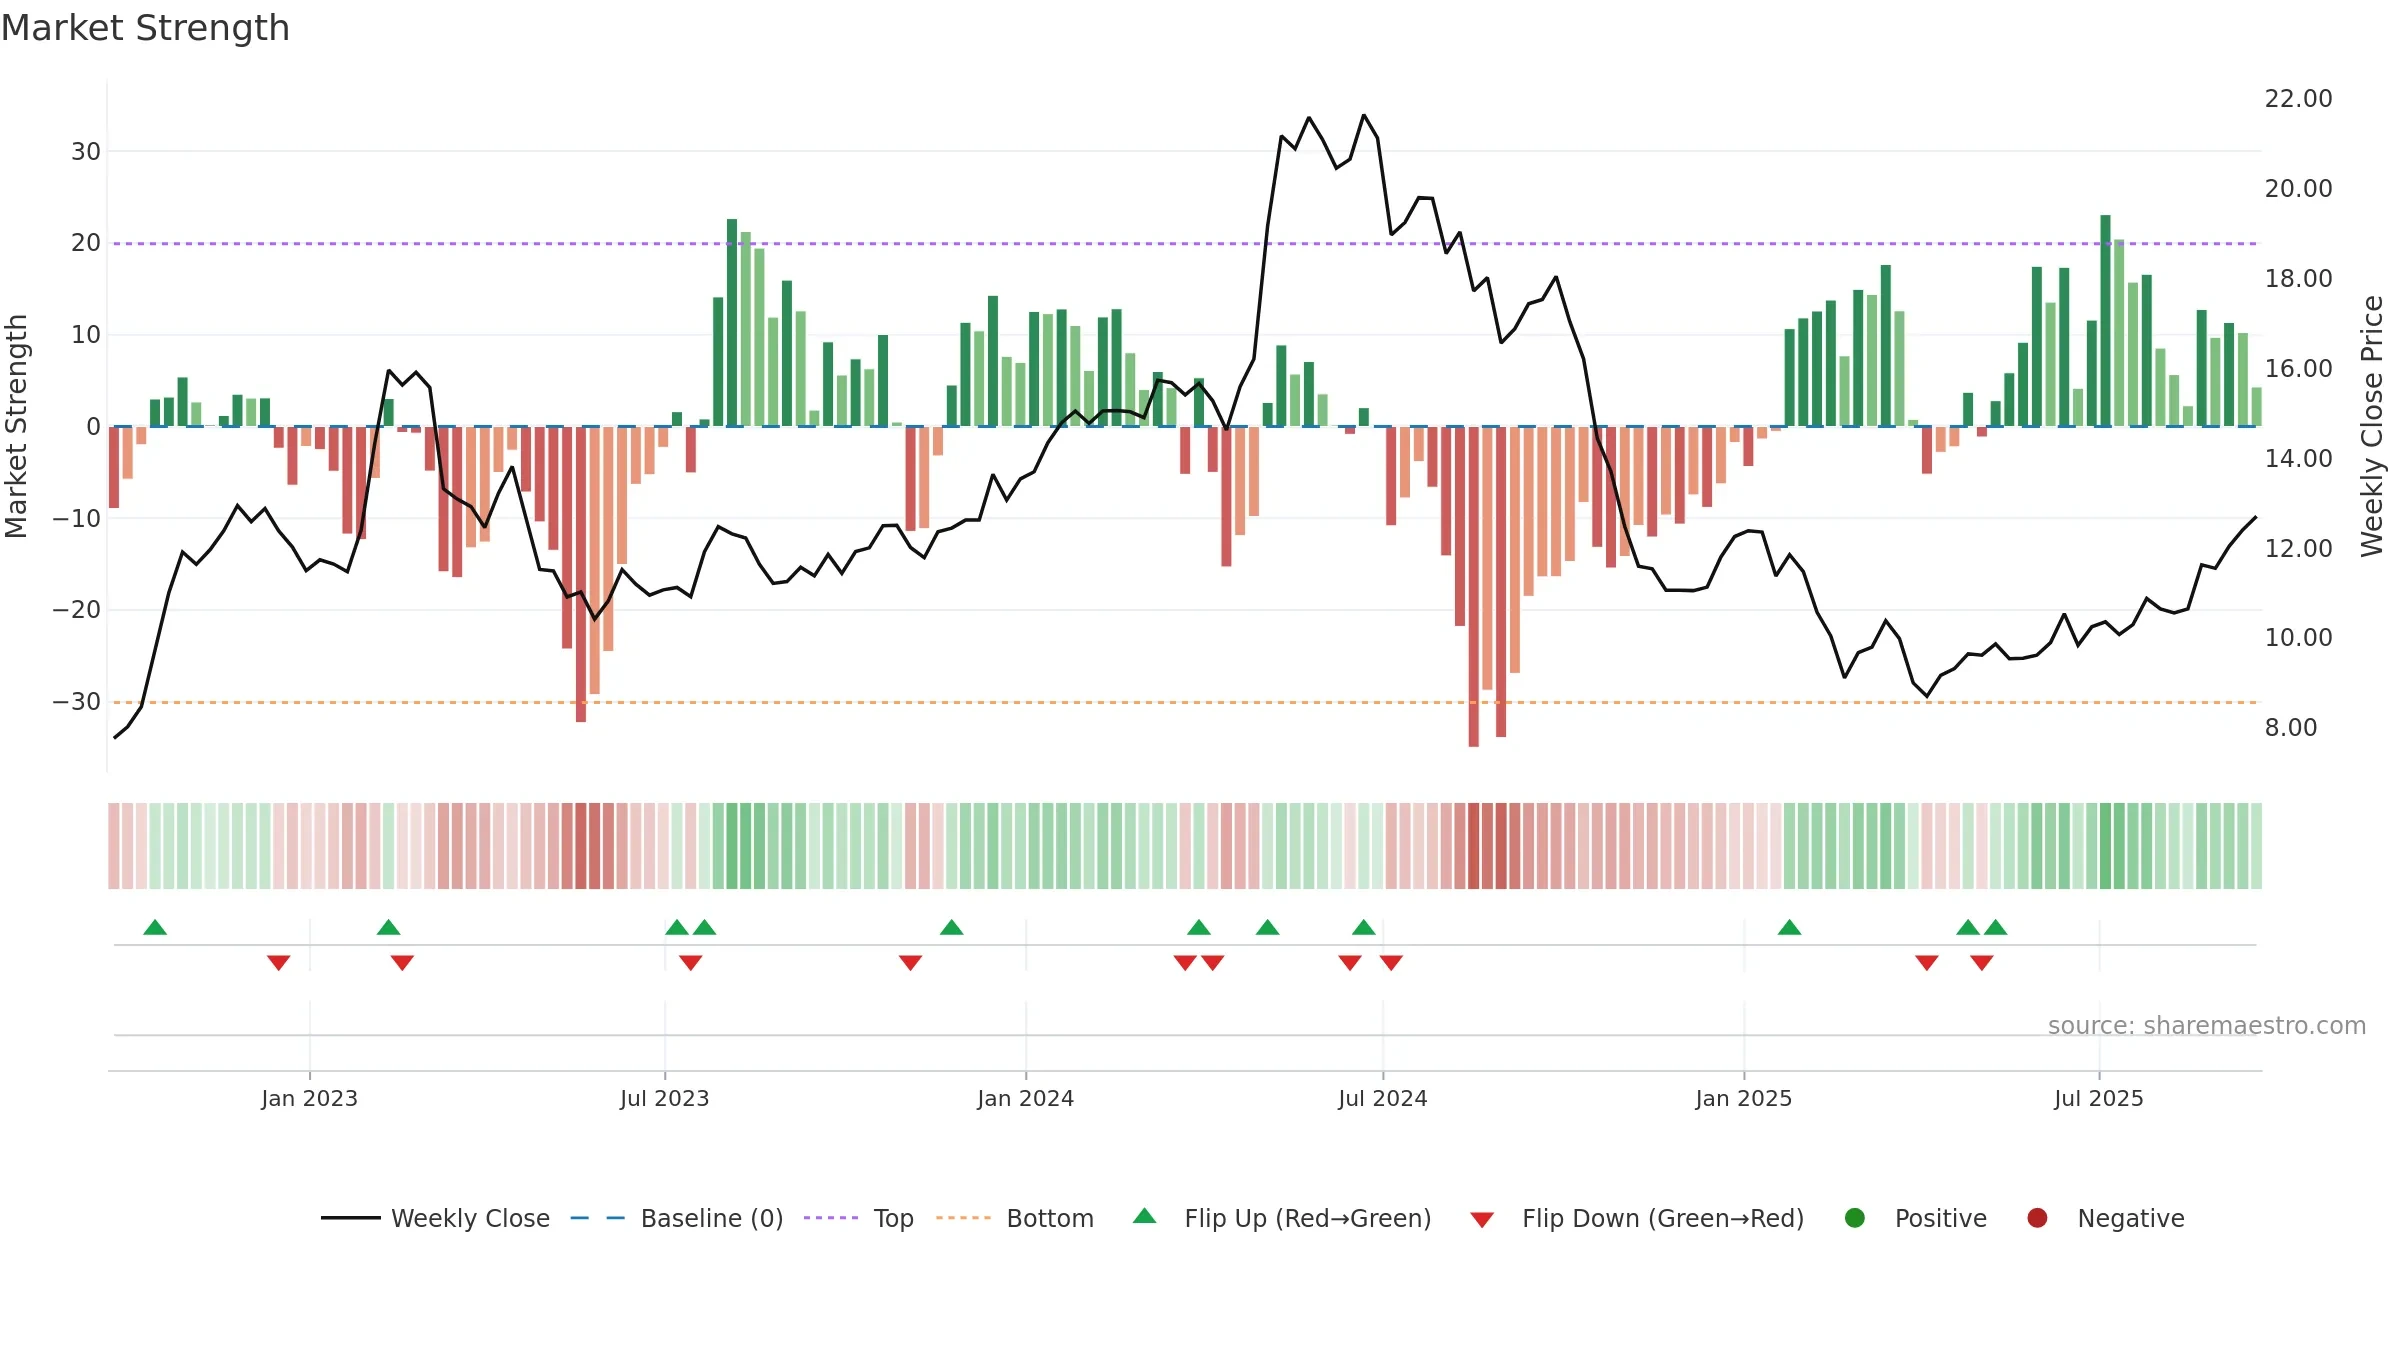The image size is (2400, 1350).
Task: Click the tallest green bar at Jul 2025
Action: pos(2106,321)
